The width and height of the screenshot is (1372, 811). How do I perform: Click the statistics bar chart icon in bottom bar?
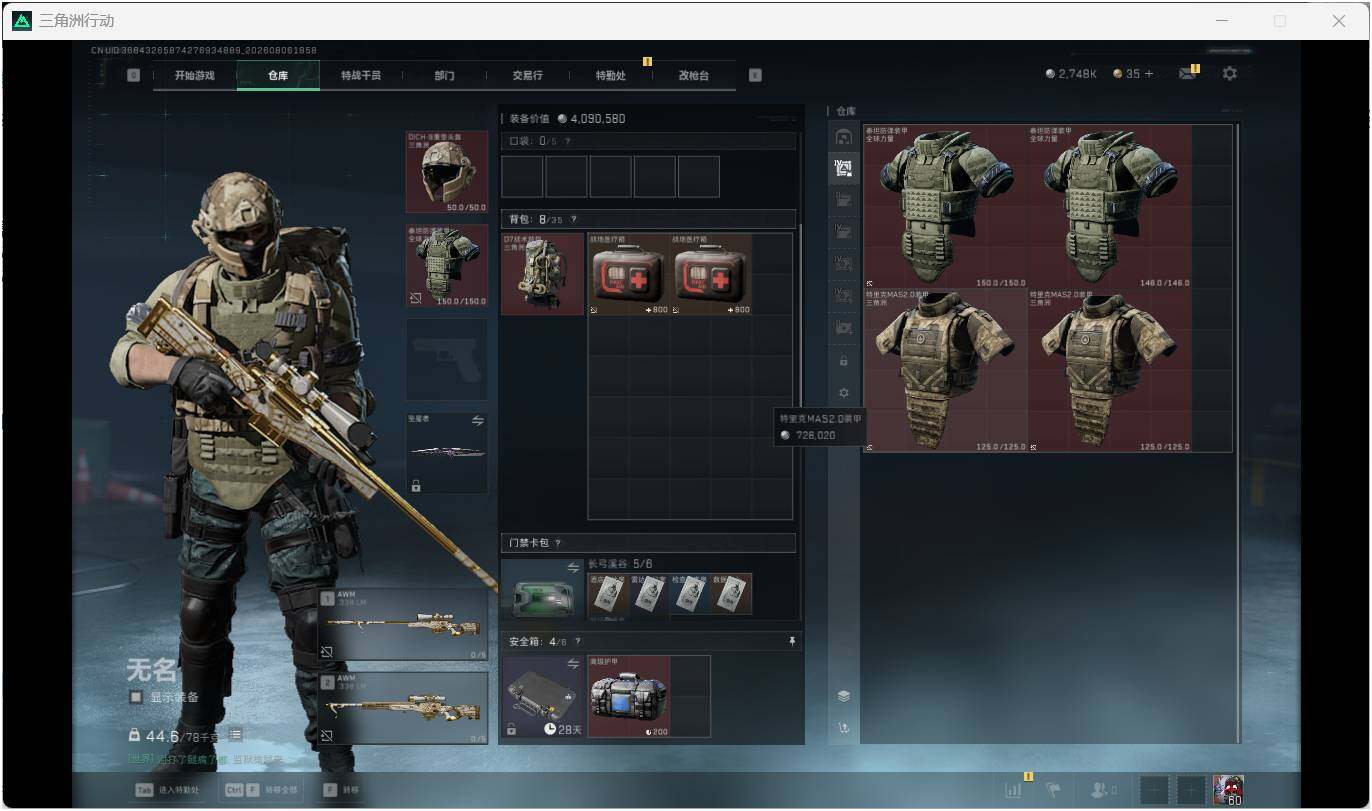coord(1013,790)
